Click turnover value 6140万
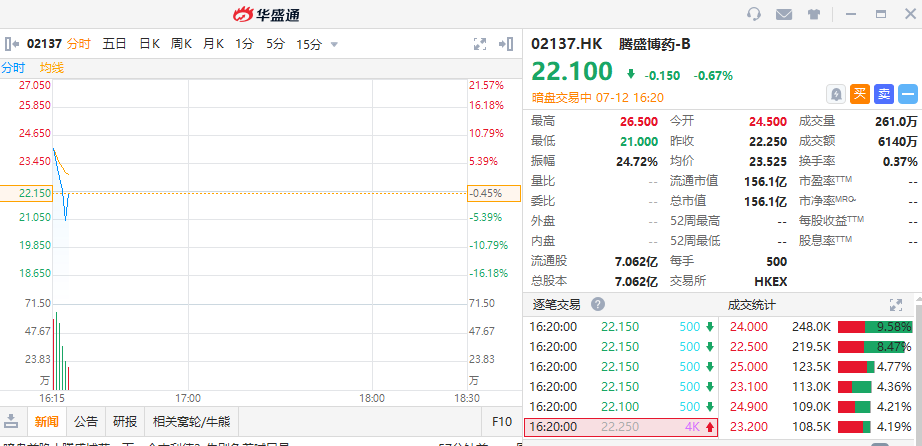Image resolution: width=922 pixels, height=446 pixels. pyautogui.click(x=898, y=141)
